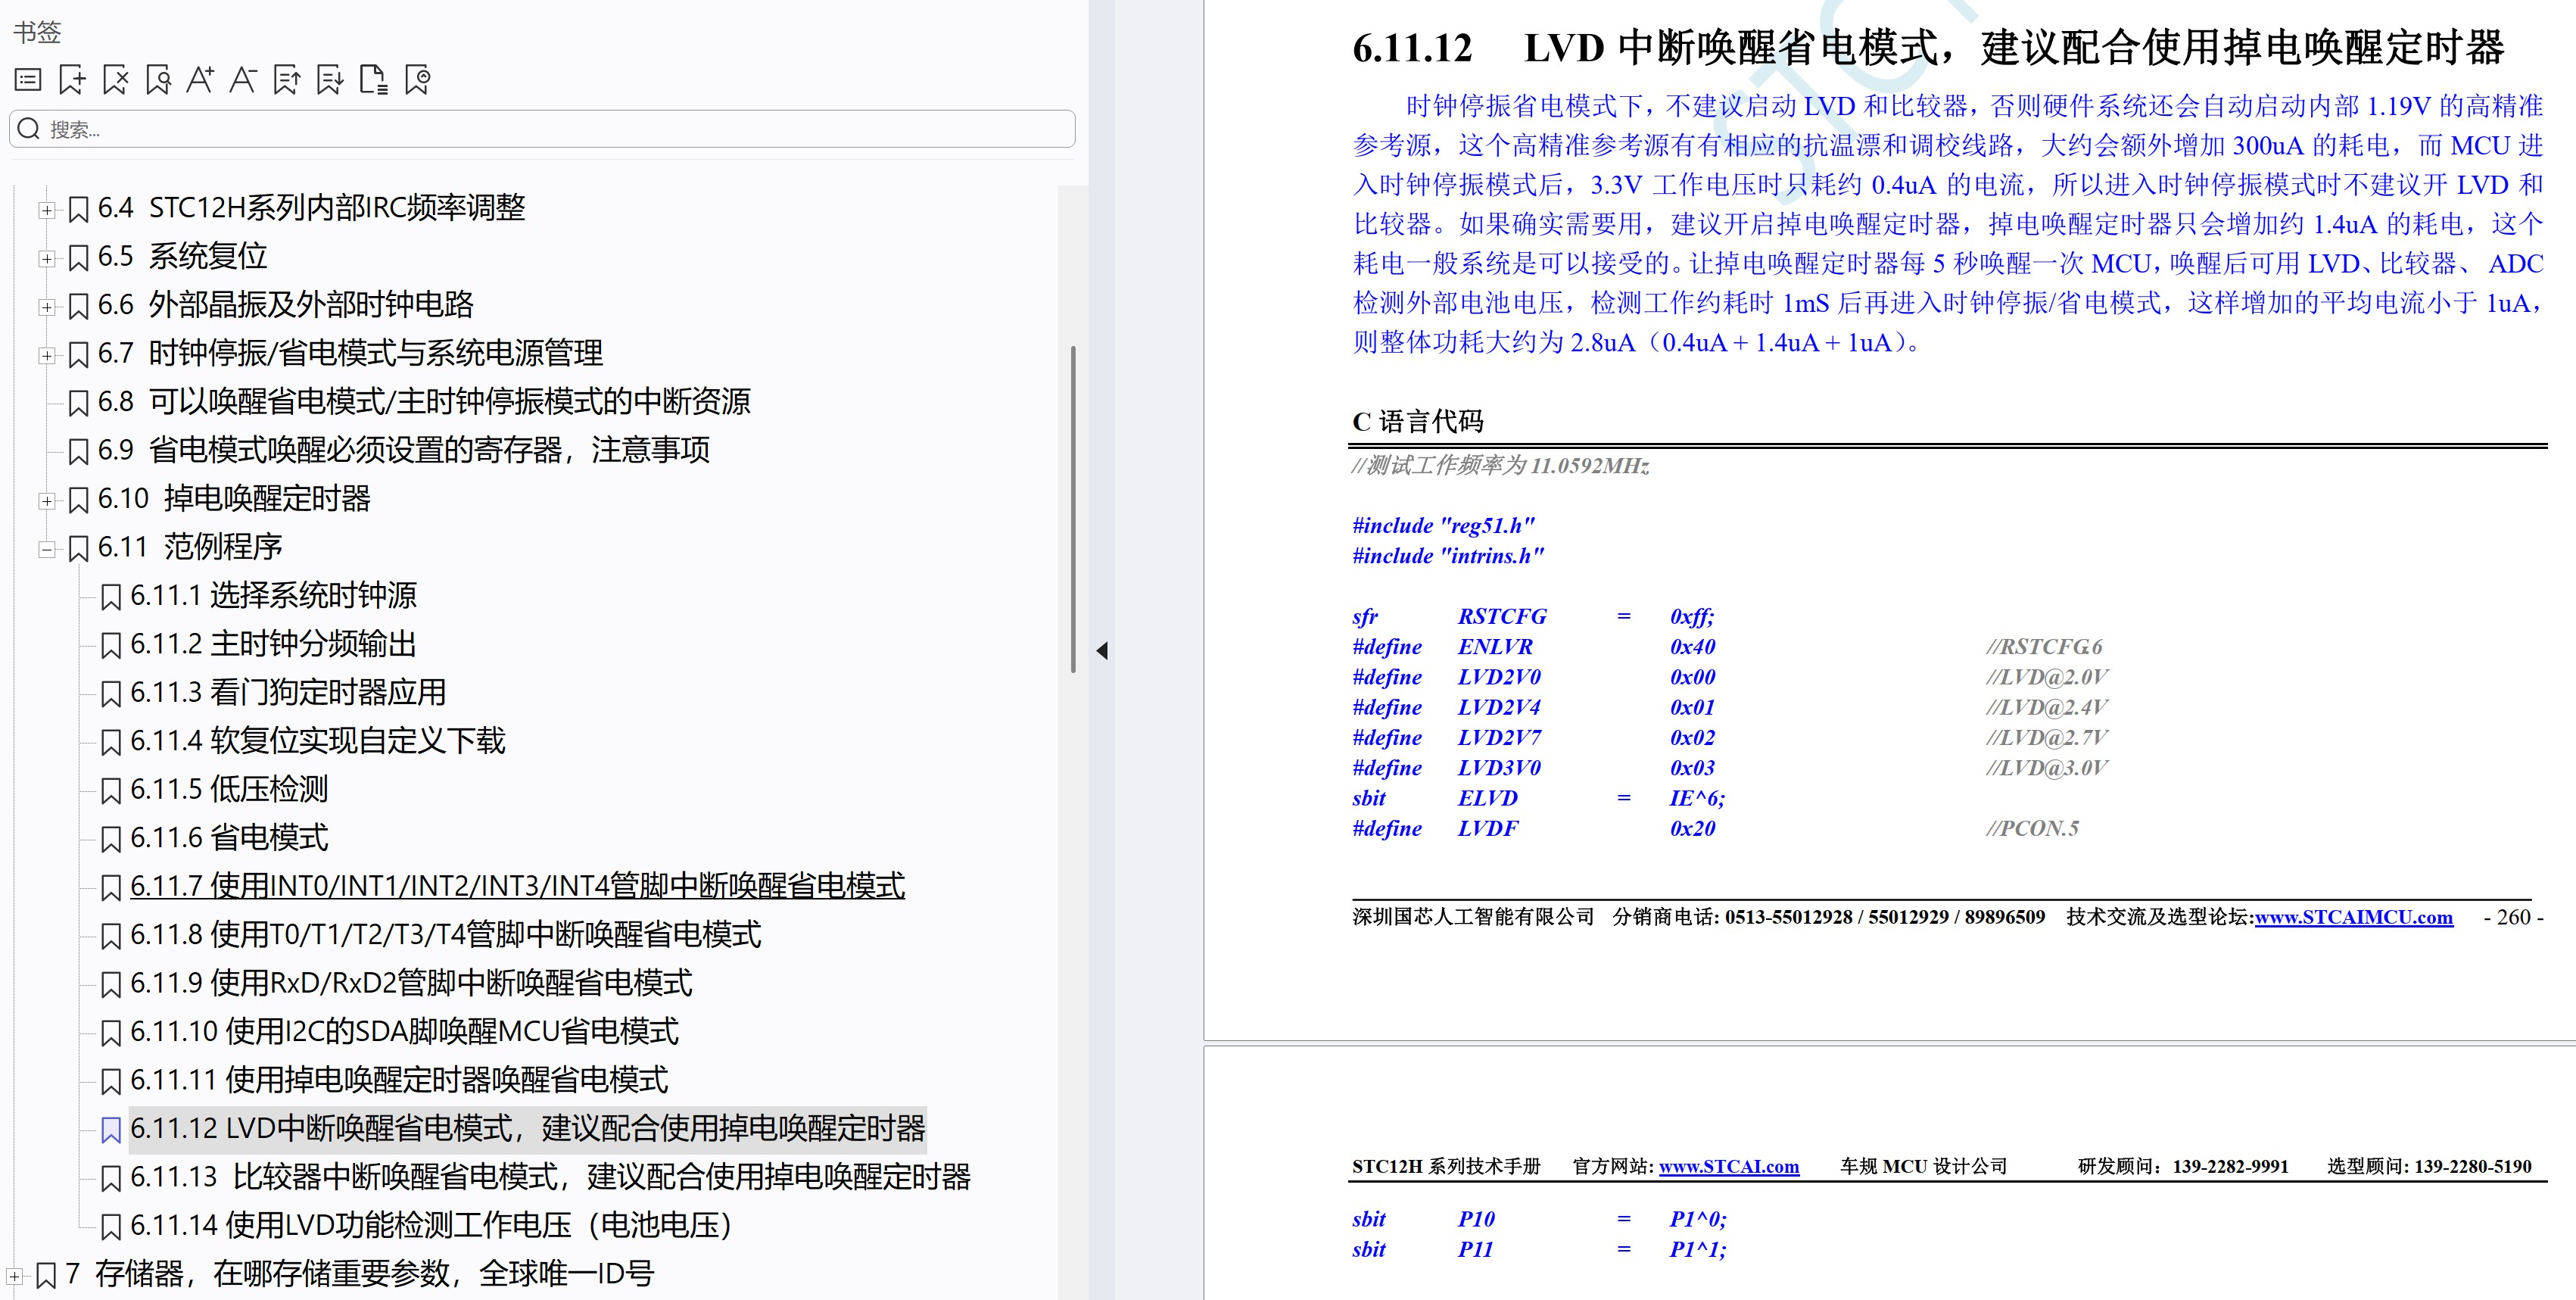Click the bookmark icon beside 6.11.9 使用RxD/RxD2管脚
Screen dimensions: 2576x1300
pos(111,985)
